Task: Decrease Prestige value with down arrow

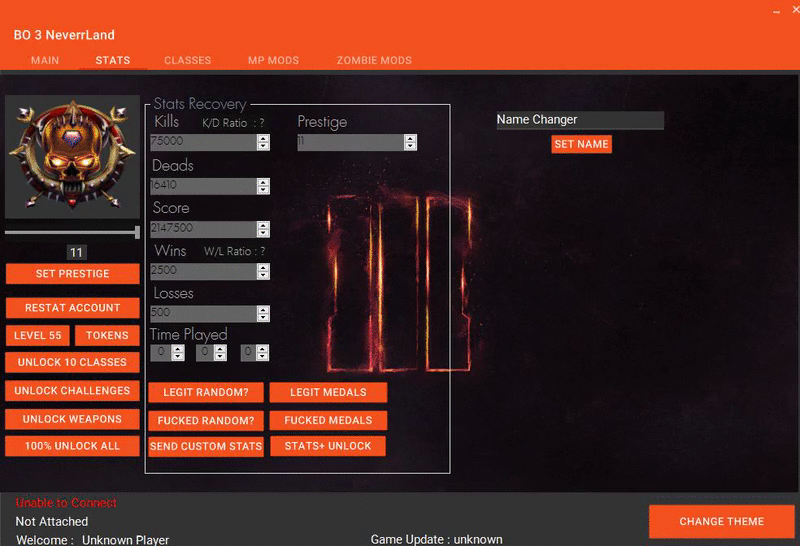Action: point(410,146)
